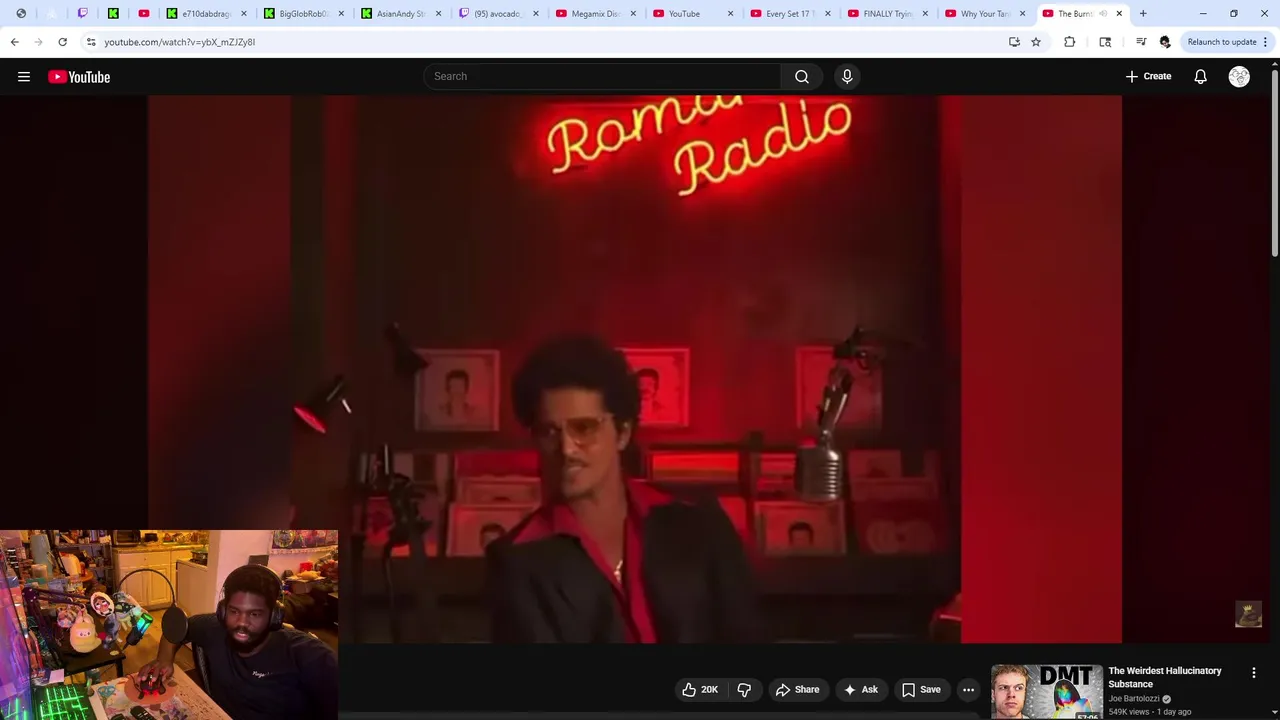Open more actions ellipsis under video
This screenshot has height=720, width=1280.
[x=968, y=690]
